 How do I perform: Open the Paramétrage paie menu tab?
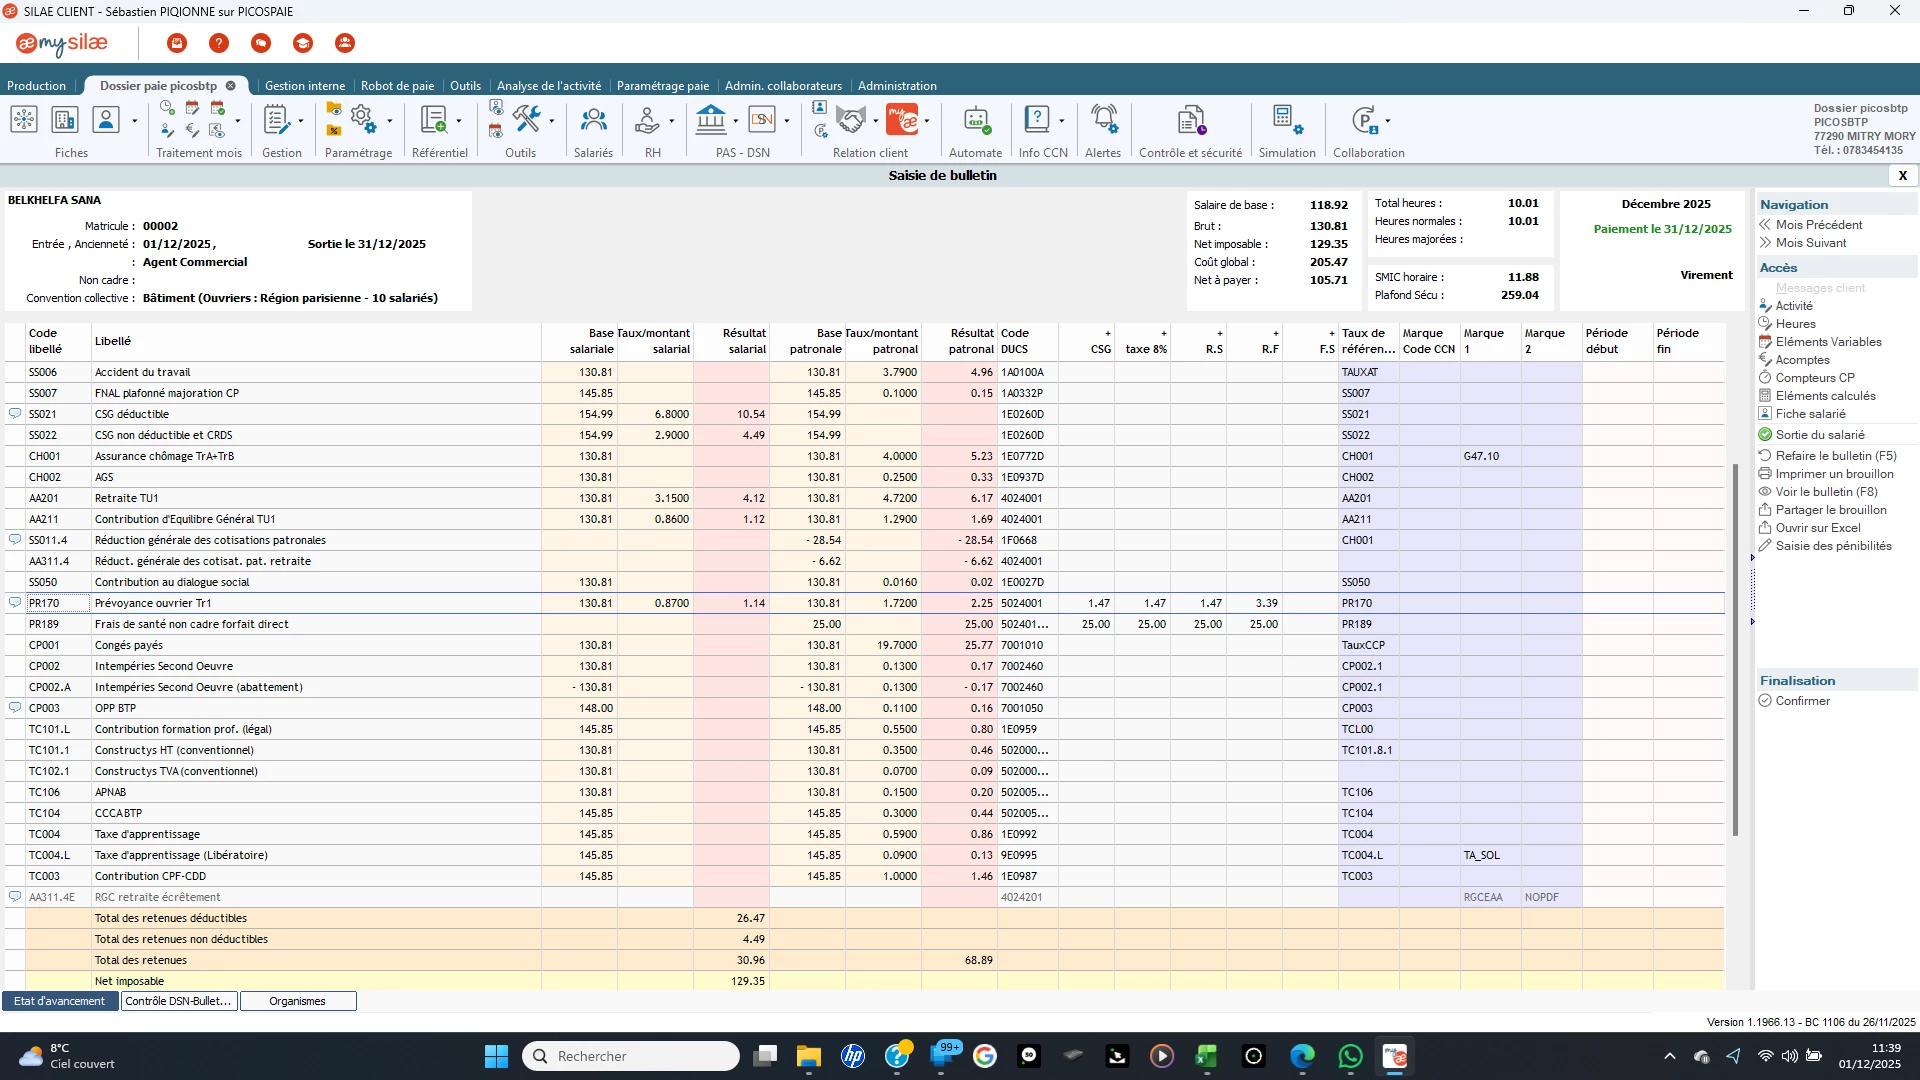[x=662, y=86]
